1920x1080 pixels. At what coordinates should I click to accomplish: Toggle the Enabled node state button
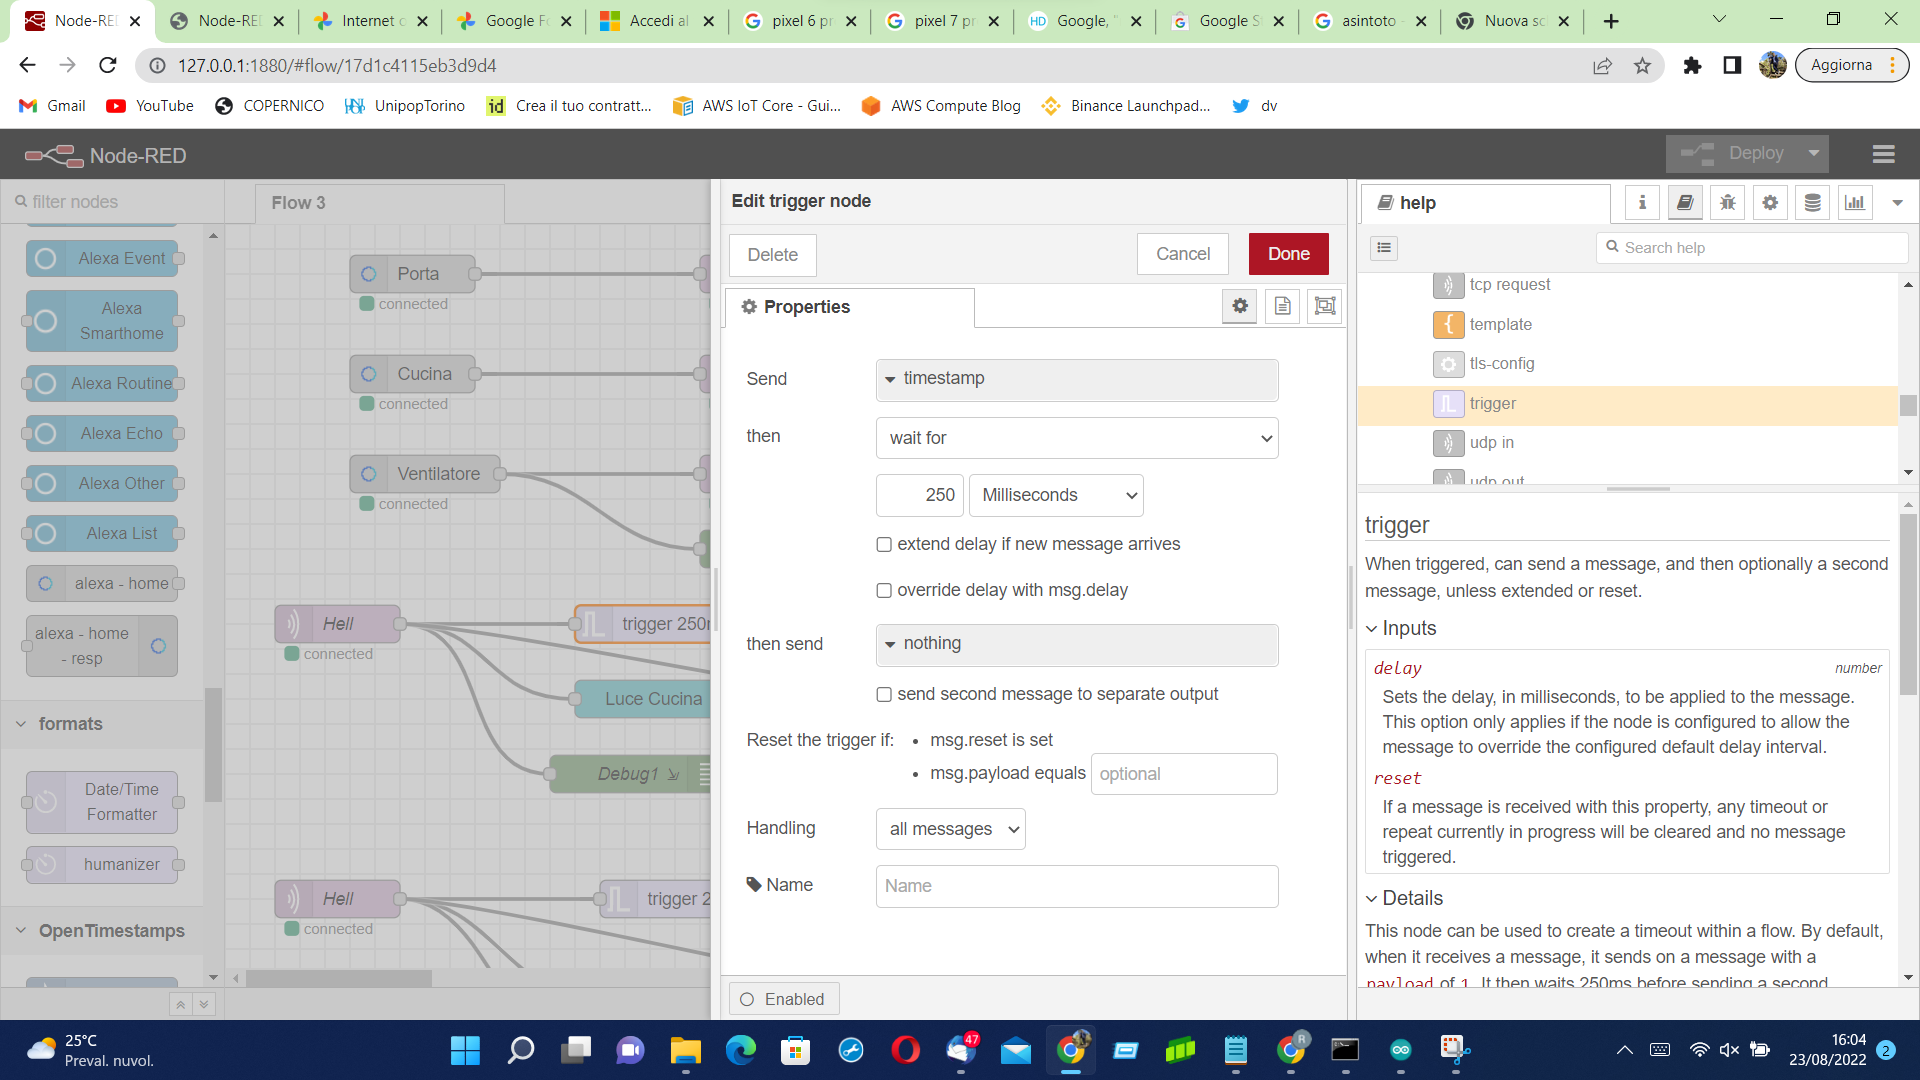pos(784,999)
